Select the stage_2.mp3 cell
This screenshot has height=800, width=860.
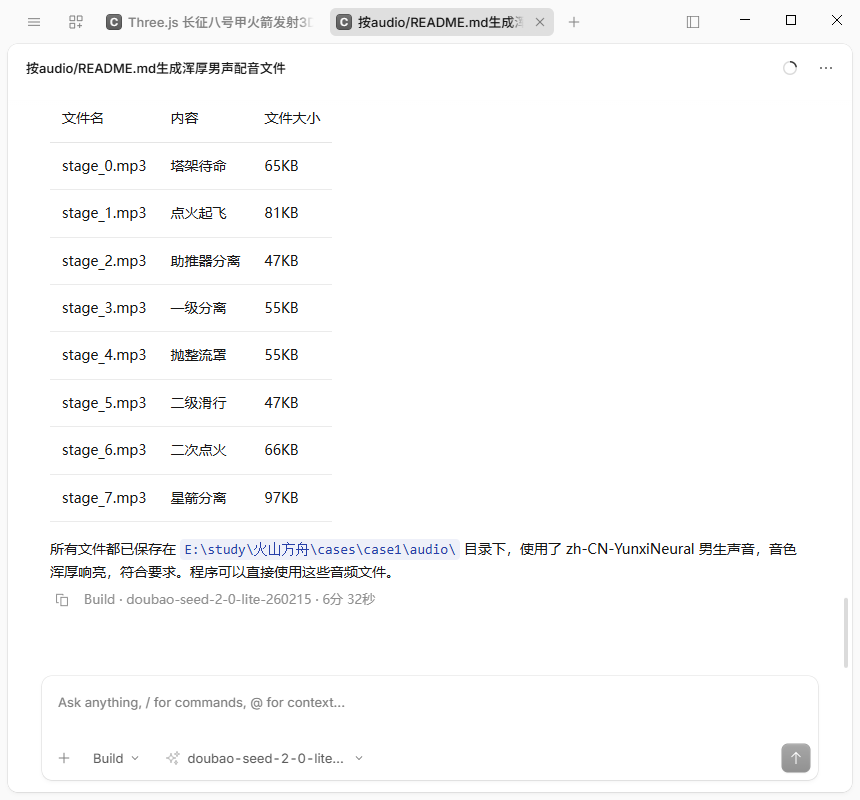point(104,261)
